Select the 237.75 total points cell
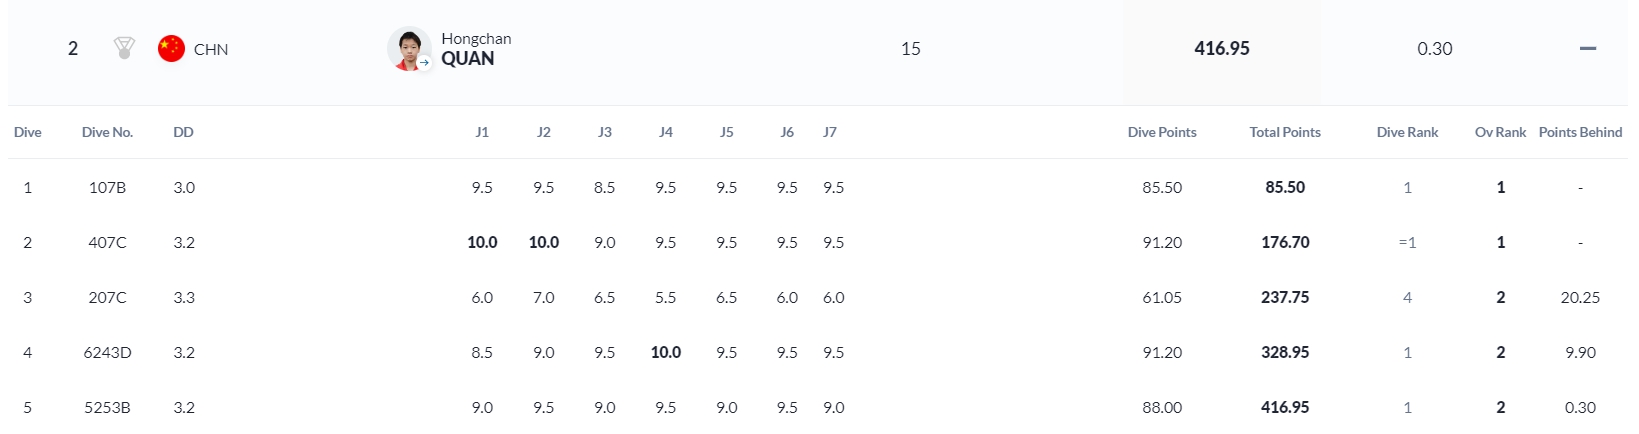Viewport: 1639px width, 434px height. (1284, 297)
